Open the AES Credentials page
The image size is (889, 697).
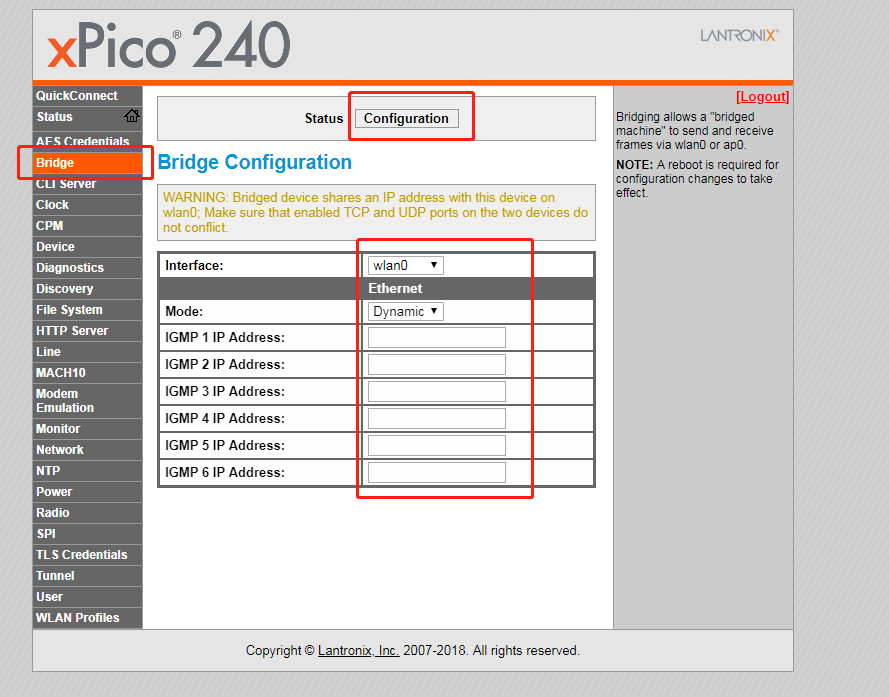87,141
